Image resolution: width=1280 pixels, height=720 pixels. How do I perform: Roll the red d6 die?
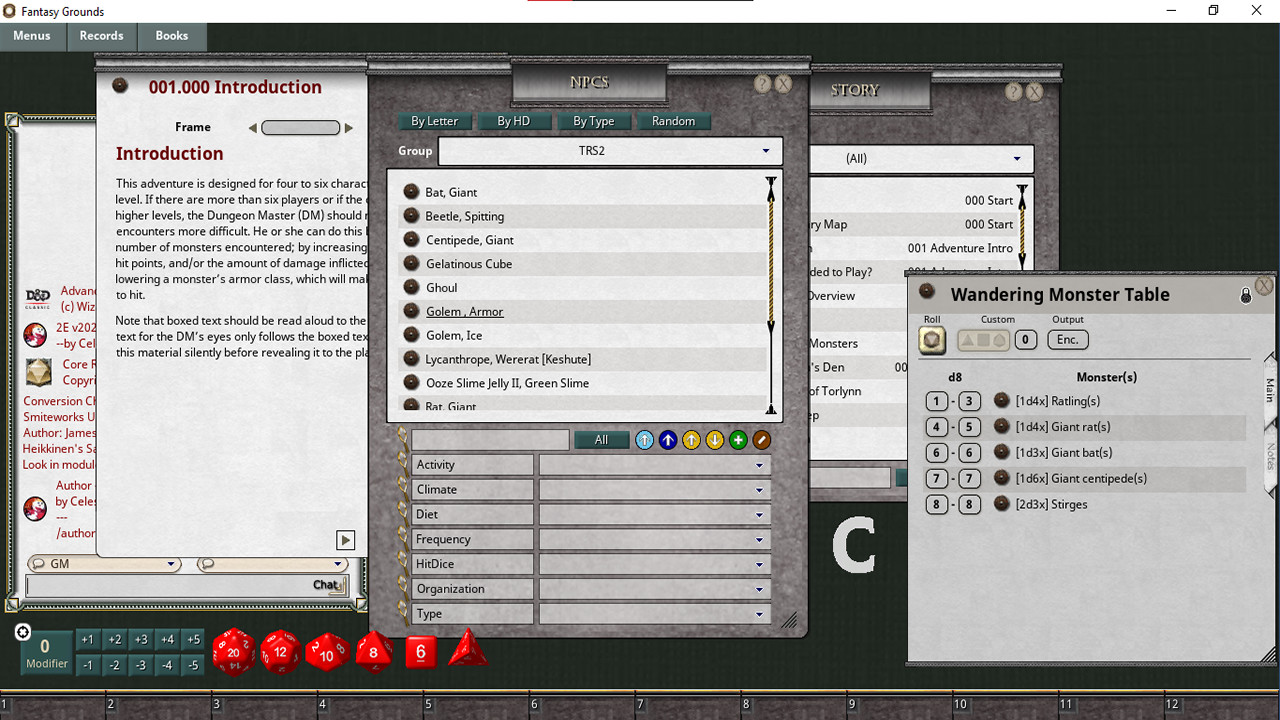(x=420, y=651)
